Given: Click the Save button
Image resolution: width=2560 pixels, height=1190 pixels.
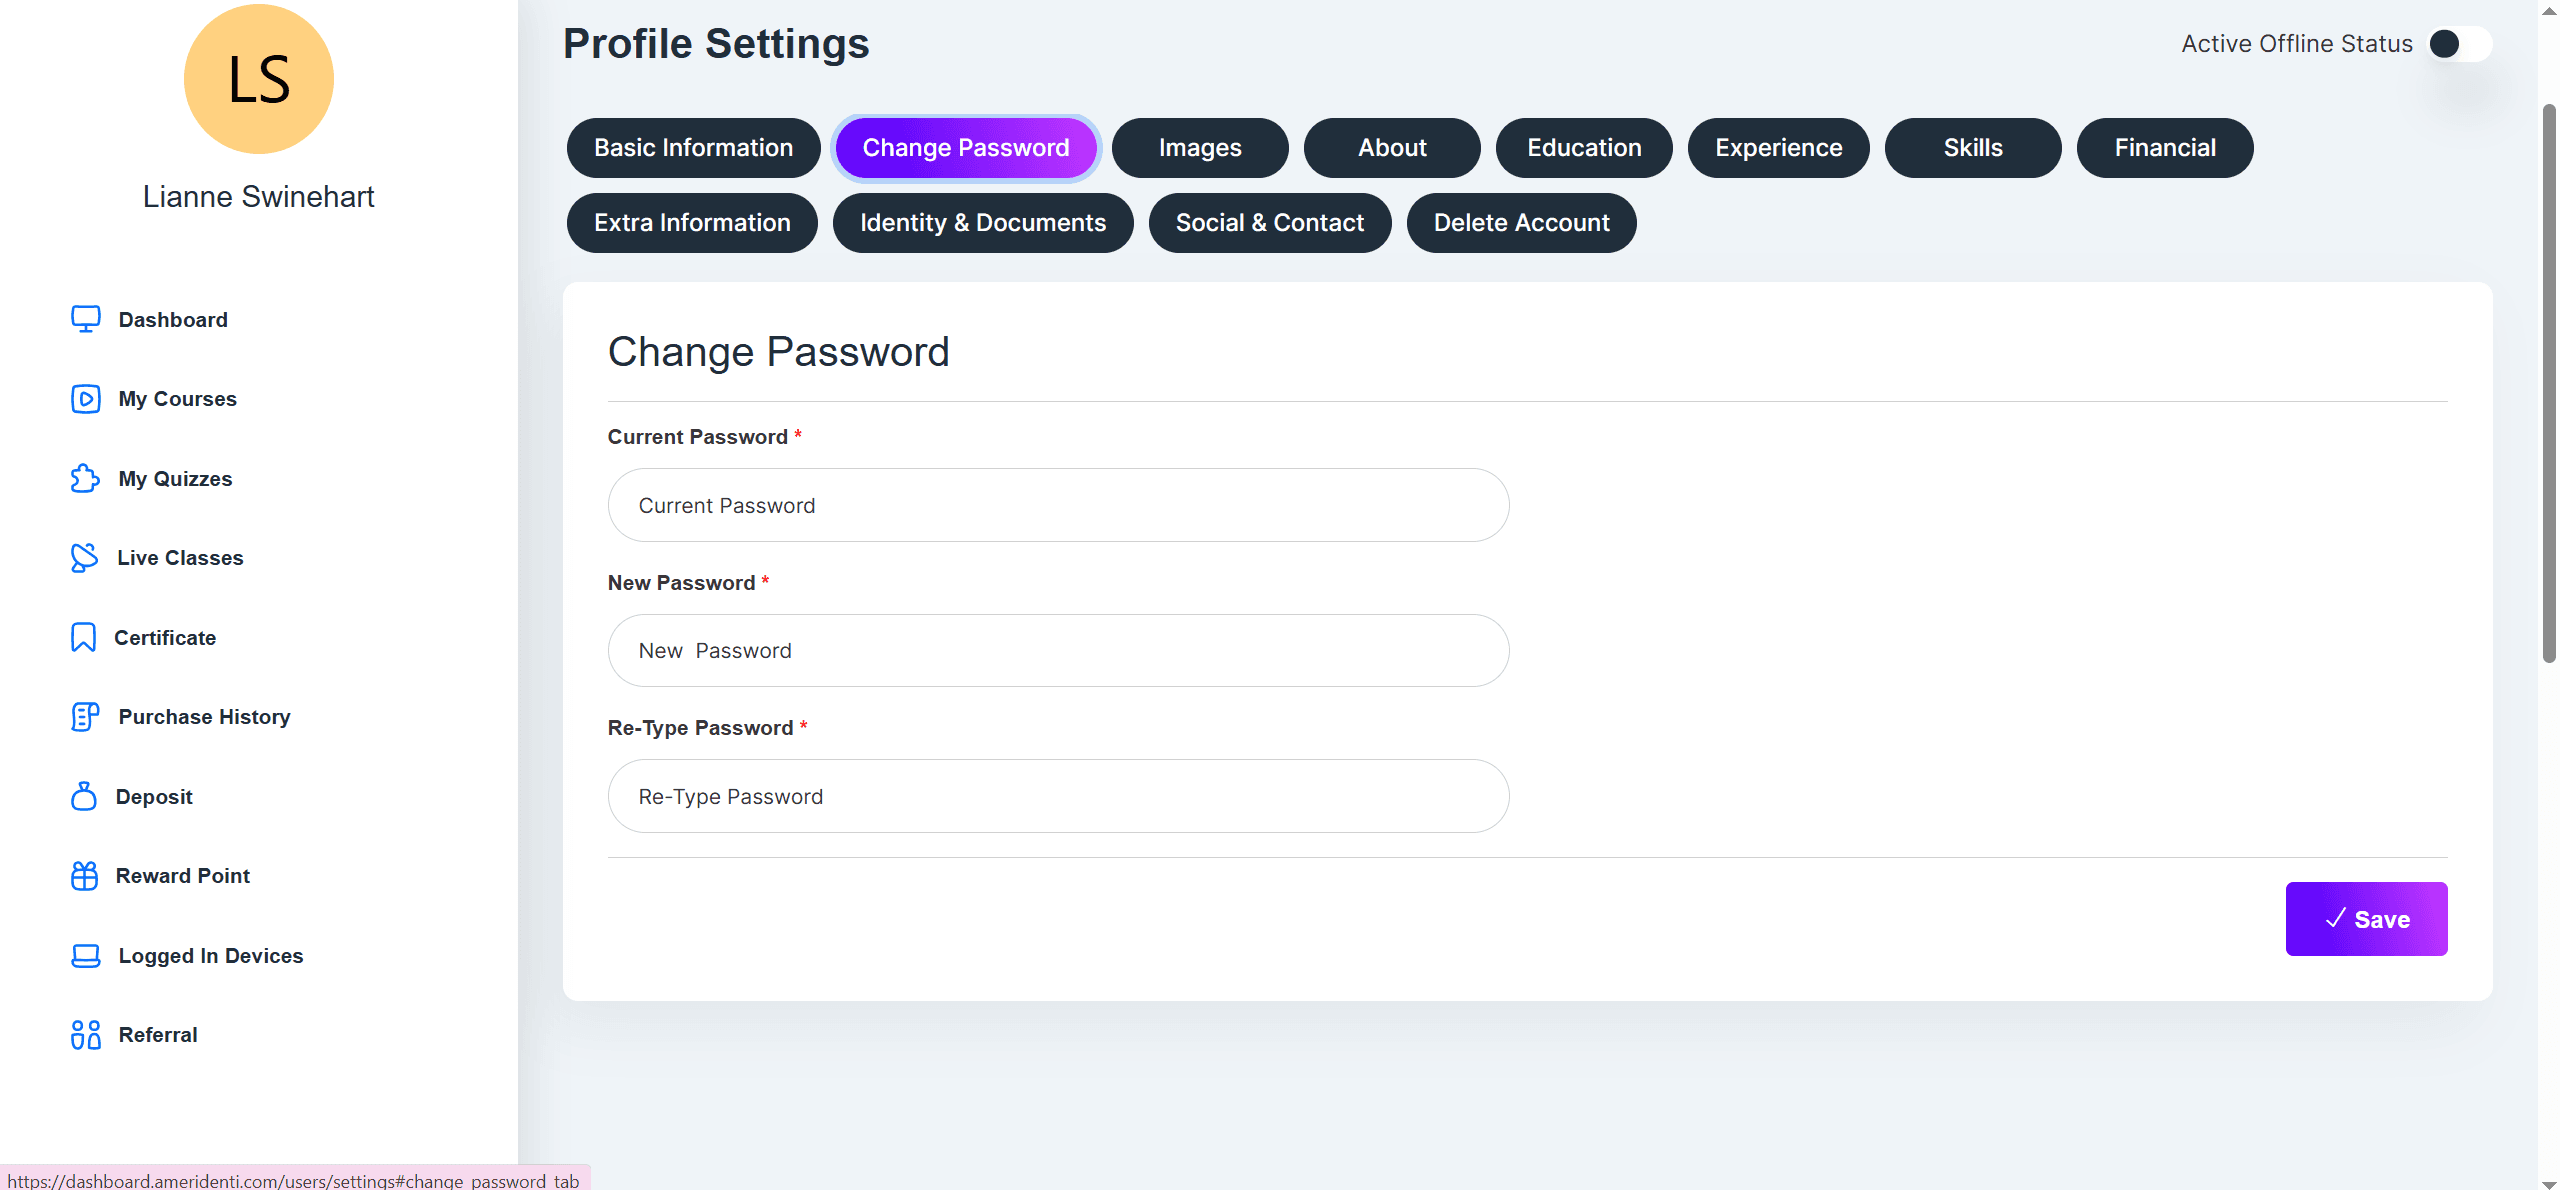Looking at the screenshot, I should [x=2367, y=919].
